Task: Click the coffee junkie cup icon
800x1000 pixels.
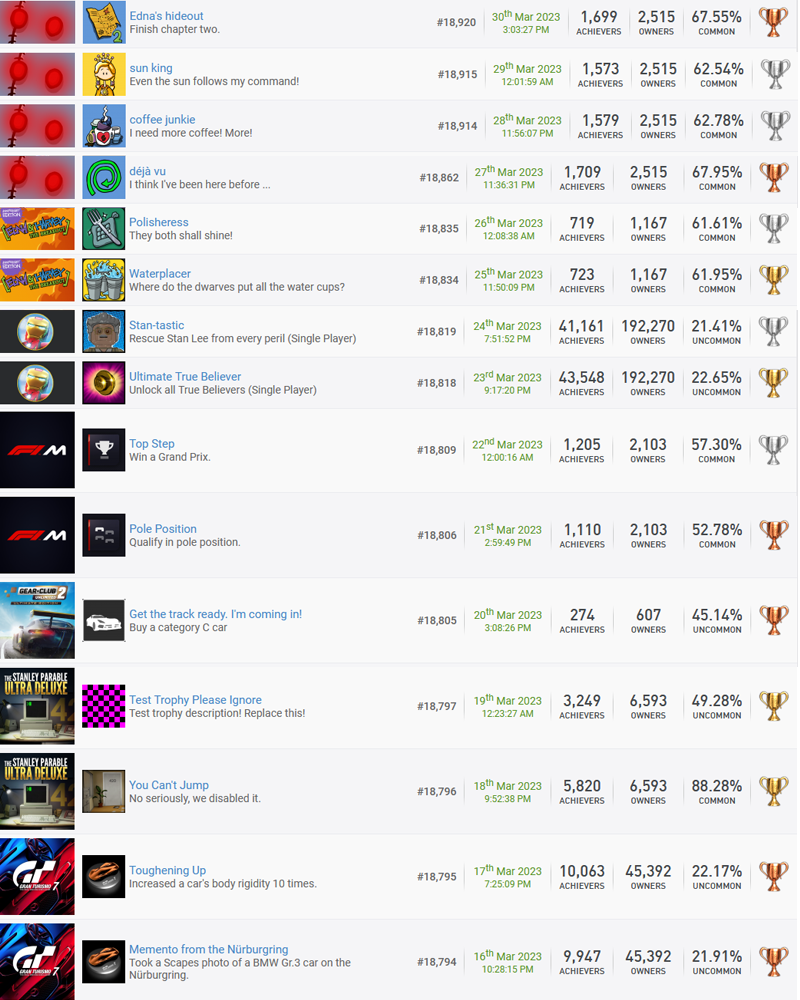Action: [104, 126]
